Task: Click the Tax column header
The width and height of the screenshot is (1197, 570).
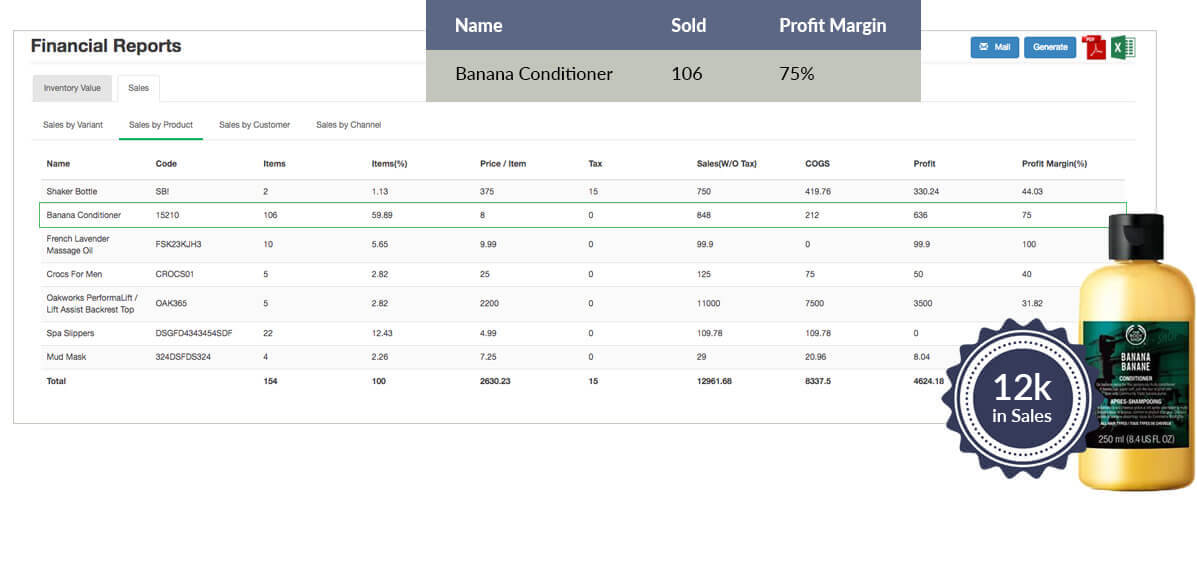Action: pyautogui.click(x=595, y=163)
